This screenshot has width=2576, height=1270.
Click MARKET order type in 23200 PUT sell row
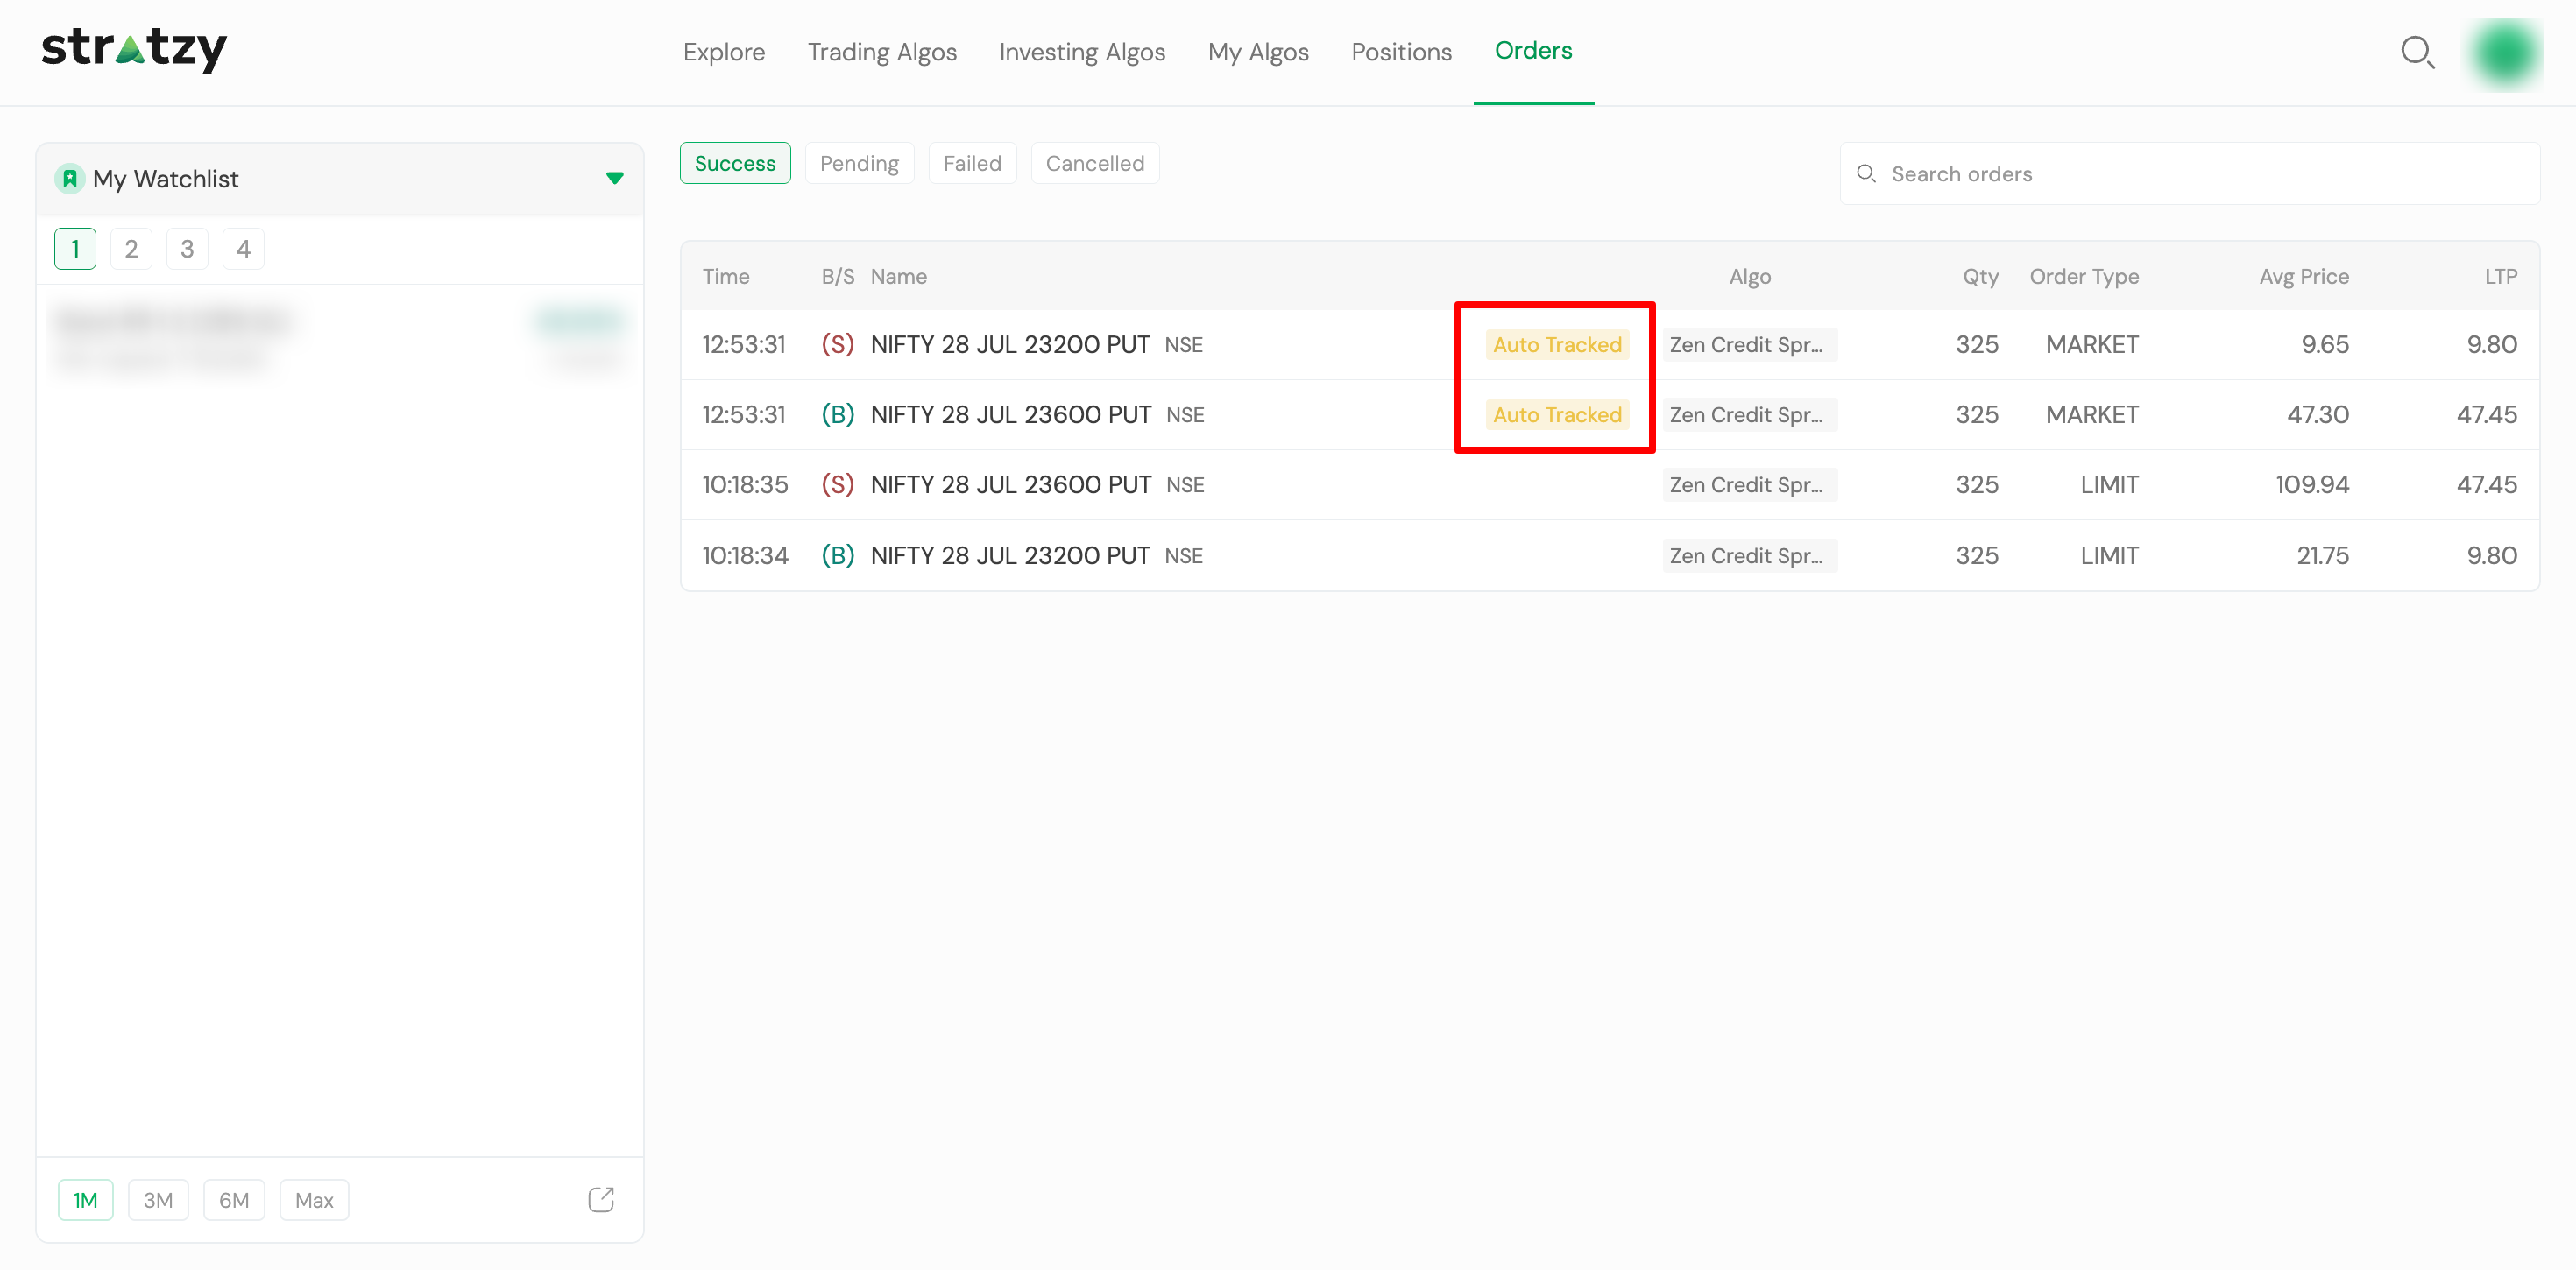pyautogui.click(x=2092, y=344)
